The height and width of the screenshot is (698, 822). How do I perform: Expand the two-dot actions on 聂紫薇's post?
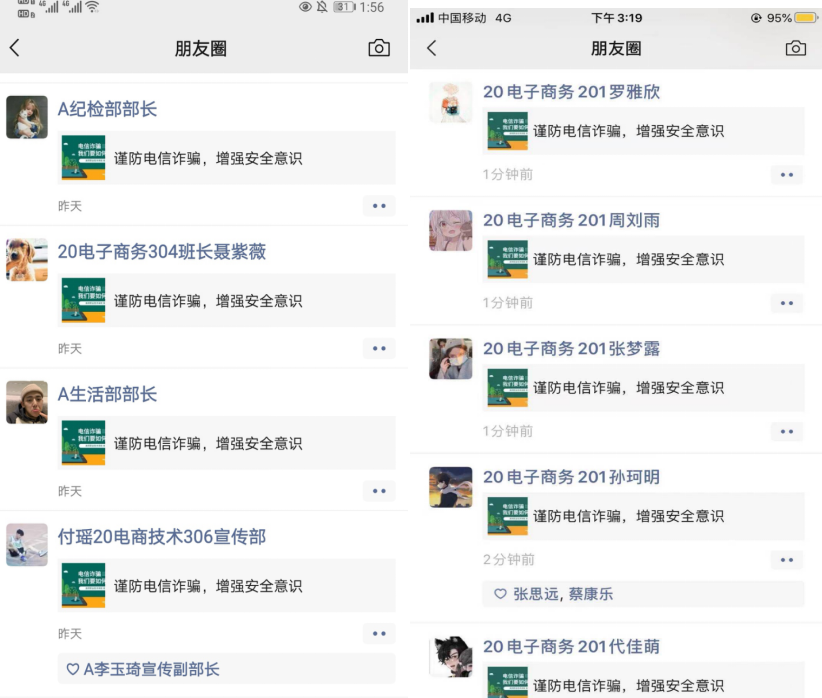(x=379, y=349)
